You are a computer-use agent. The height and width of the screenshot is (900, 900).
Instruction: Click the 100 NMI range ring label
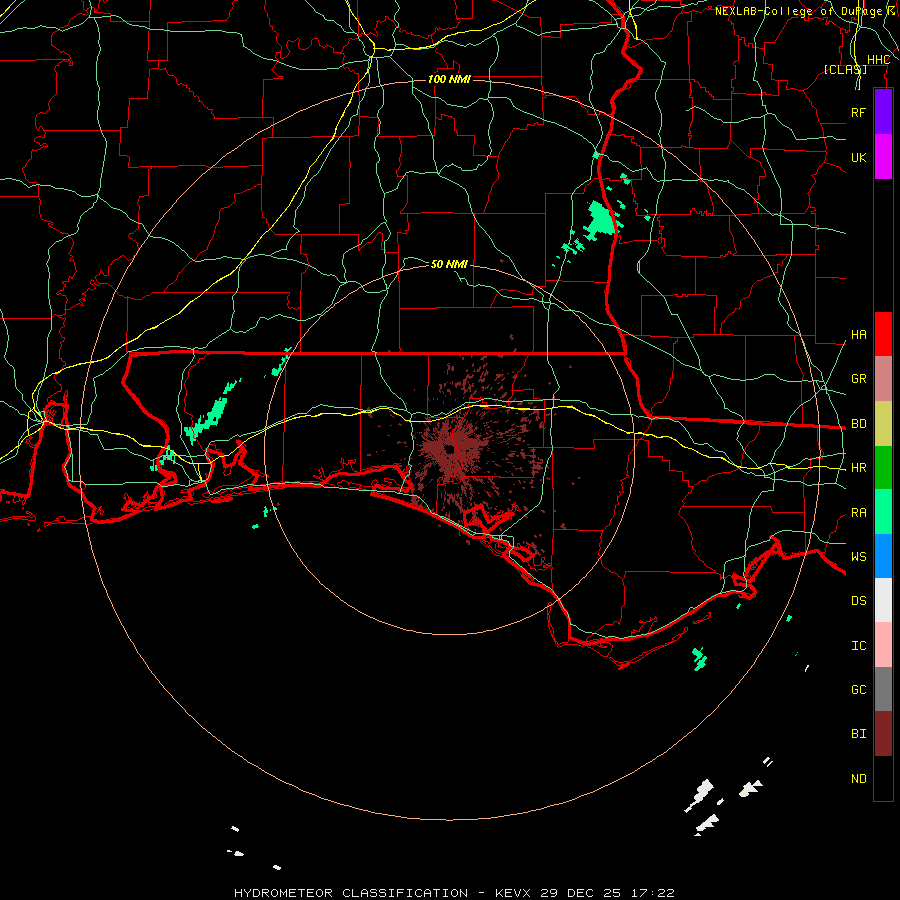coord(449,79)
